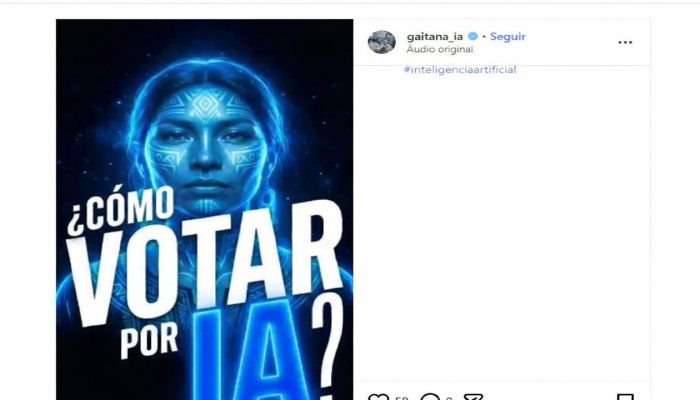The width and height of the screenshot is (700, 400).
Task: Click the gaitana_ia username
Action: 434,36
